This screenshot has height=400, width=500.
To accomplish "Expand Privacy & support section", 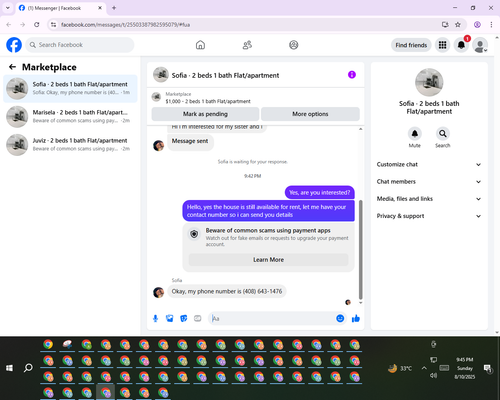I will click(429, 216).
